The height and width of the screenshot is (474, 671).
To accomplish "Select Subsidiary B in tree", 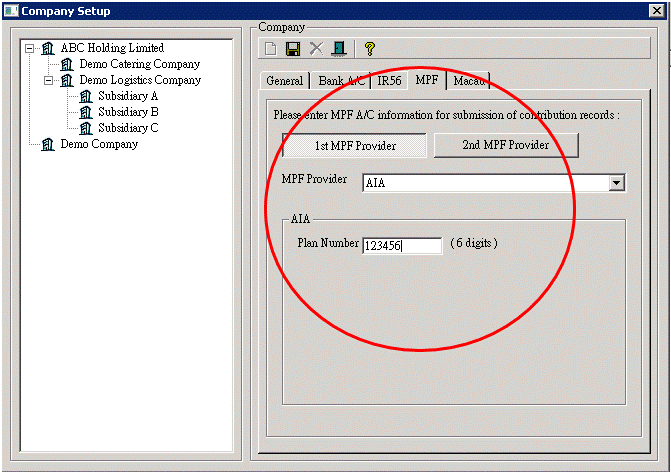I will point(128,112).
